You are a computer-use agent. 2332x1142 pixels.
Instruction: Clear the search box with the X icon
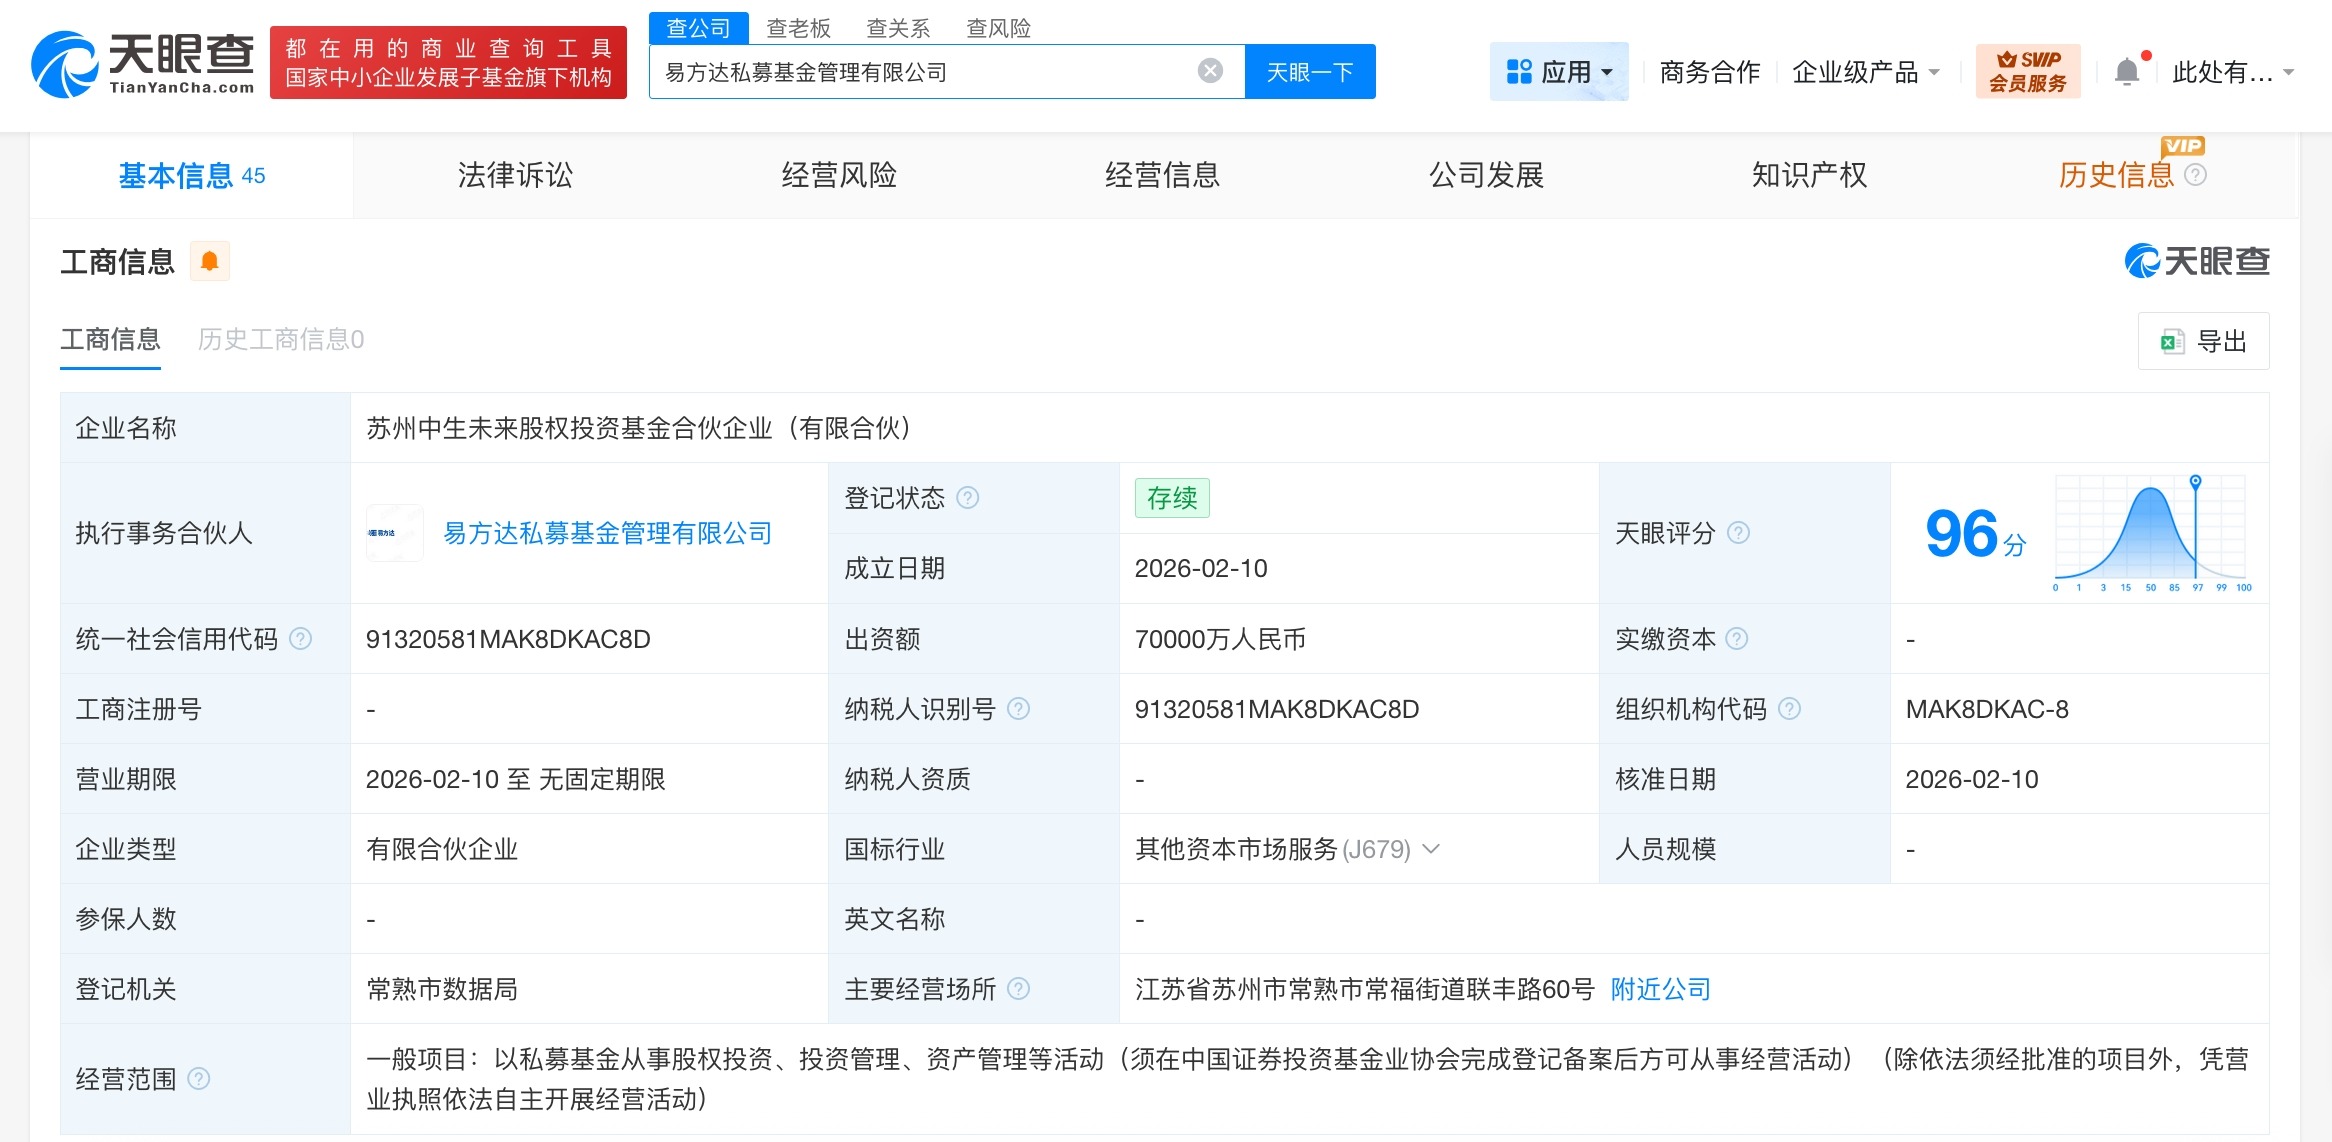[1209, 69]
